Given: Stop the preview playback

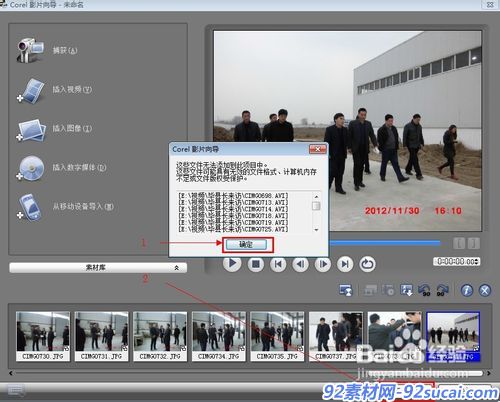Looking at the screenshot, I should 256,264.
